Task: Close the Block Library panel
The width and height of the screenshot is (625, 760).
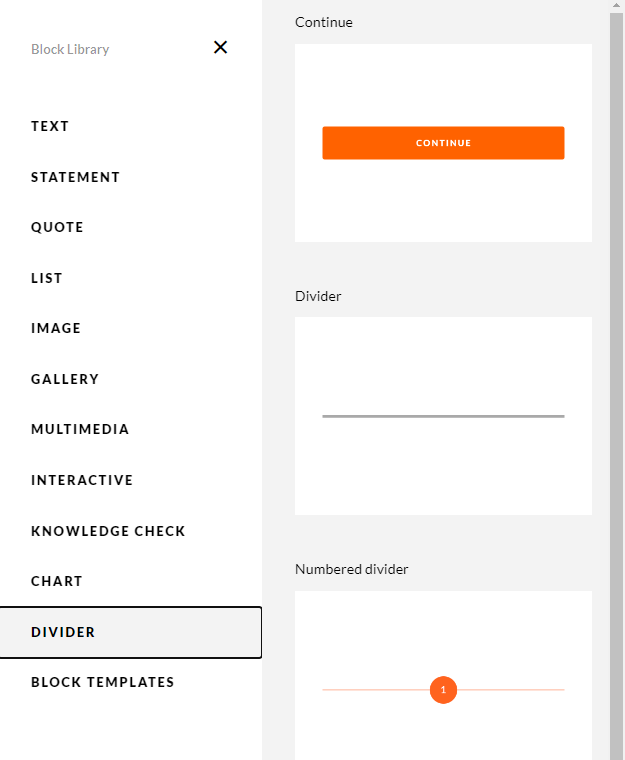Action: [x=220, y=47]
